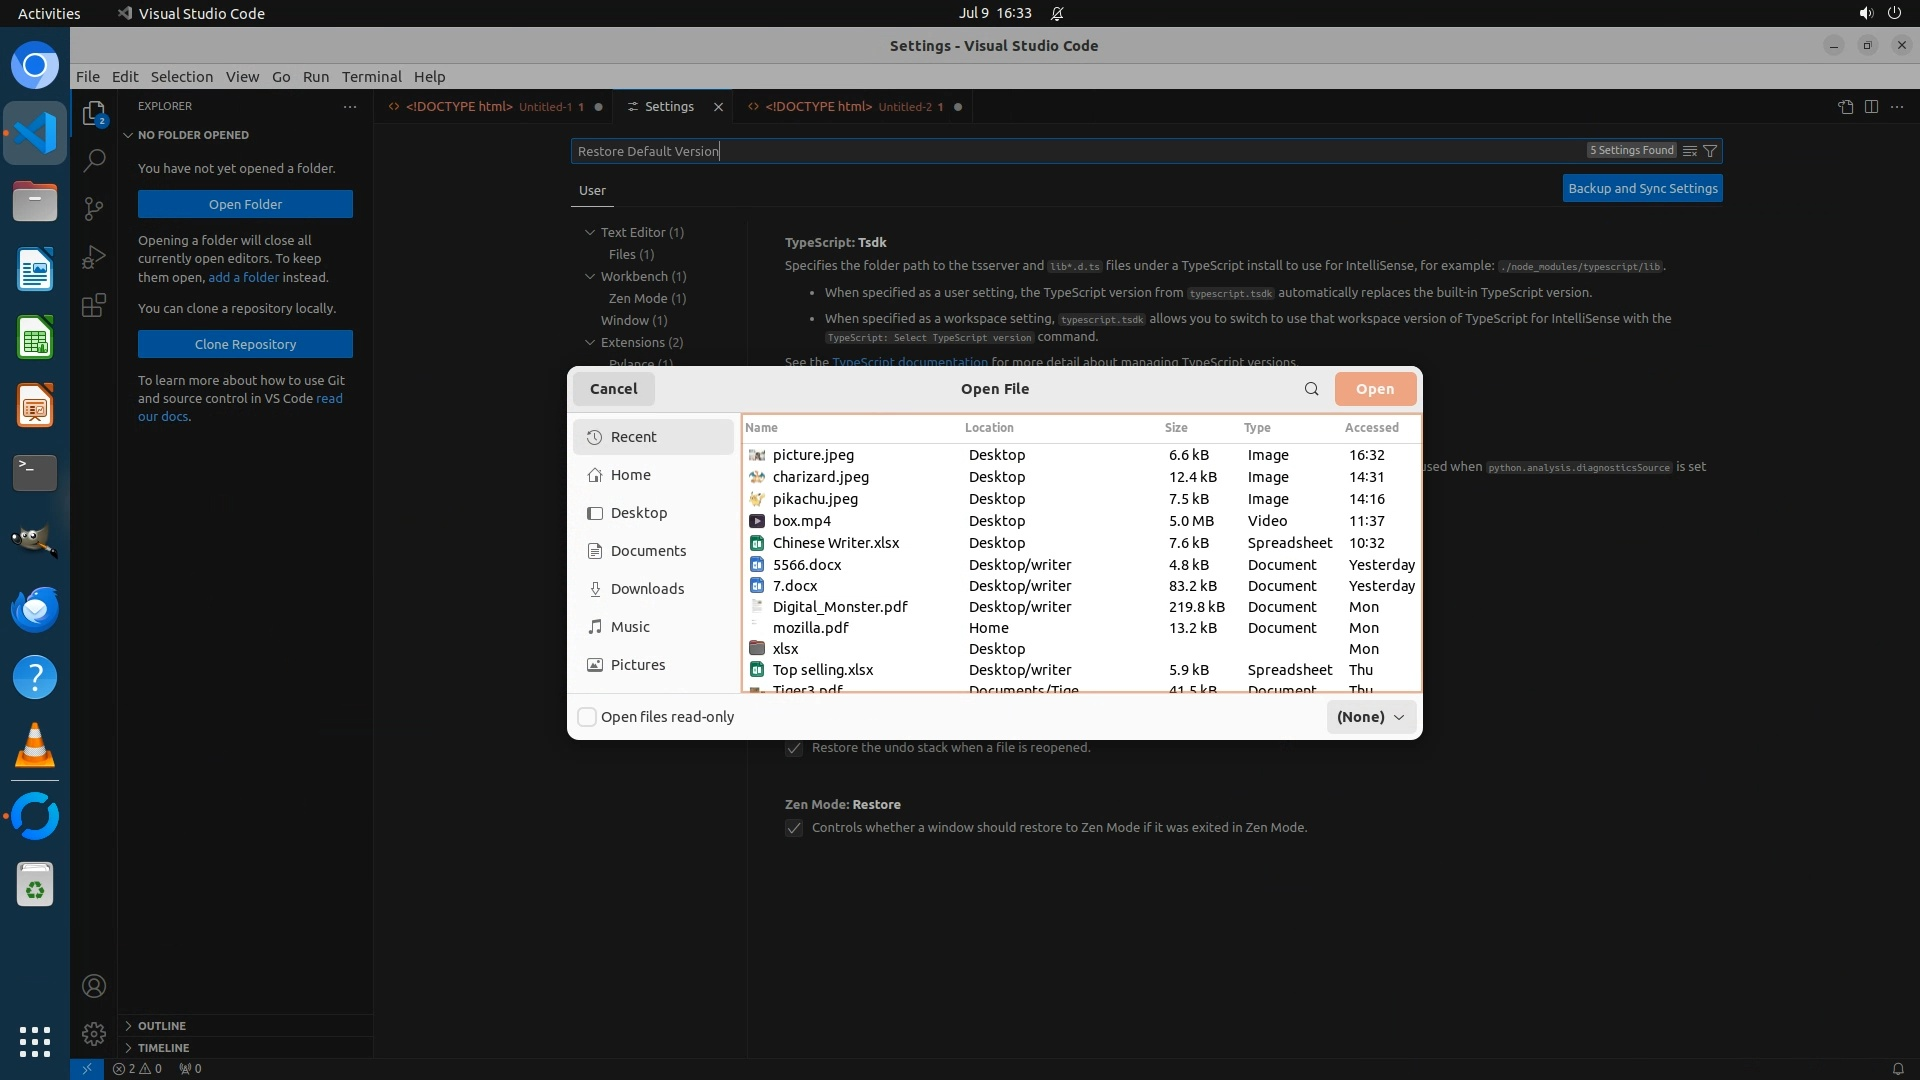The image size is (1920, 1080).
Task: Enable Open files read-only checkbox
Action: [x=587, y=717]
